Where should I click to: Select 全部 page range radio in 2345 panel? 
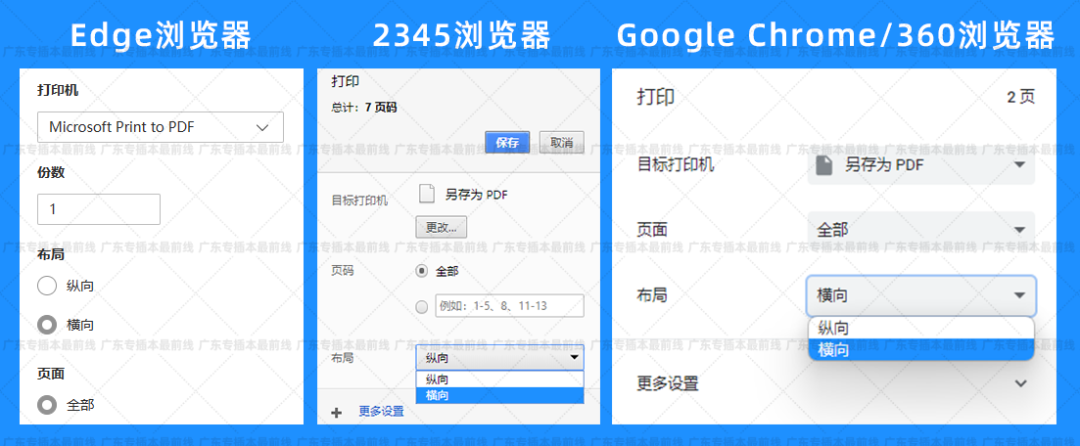tap(421, 270)
